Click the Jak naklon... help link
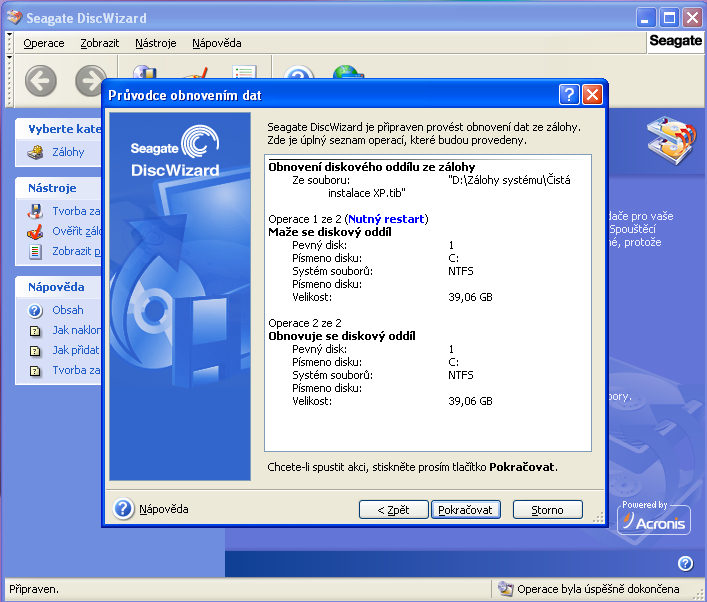 pos(77,331)
